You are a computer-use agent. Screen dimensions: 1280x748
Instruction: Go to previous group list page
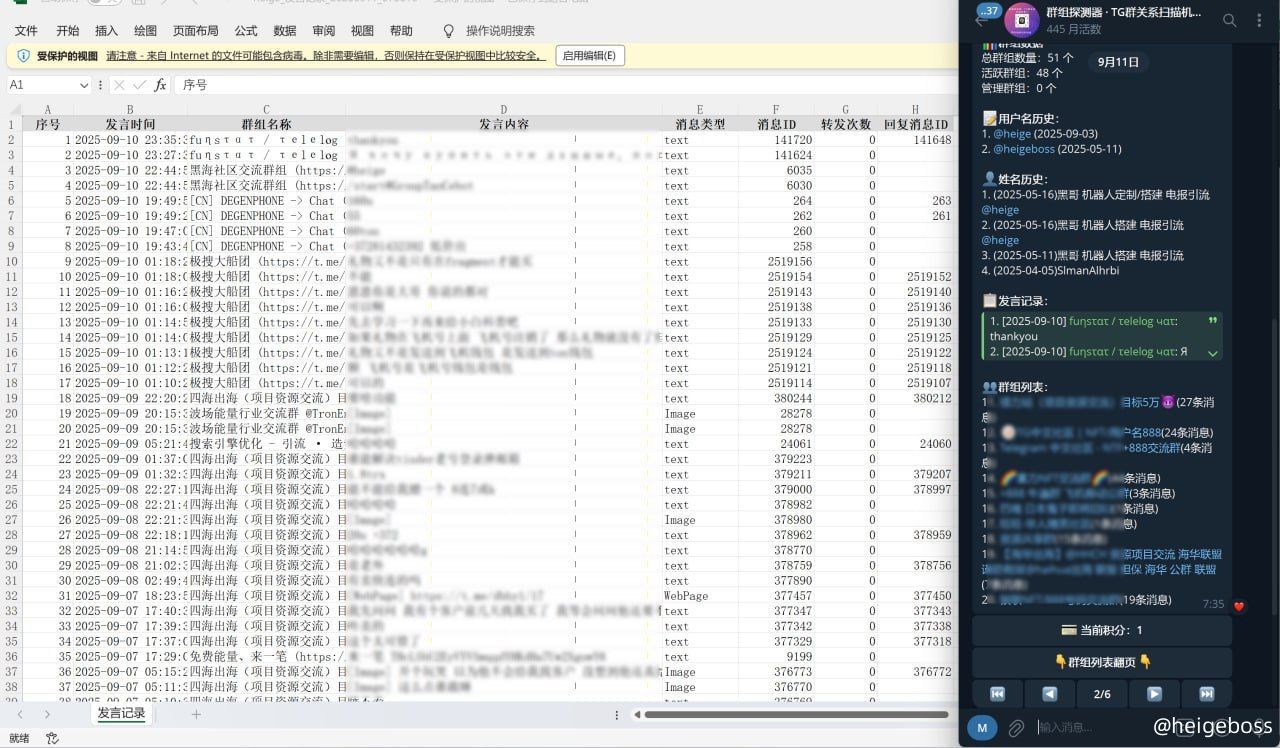coord(1049,694)
